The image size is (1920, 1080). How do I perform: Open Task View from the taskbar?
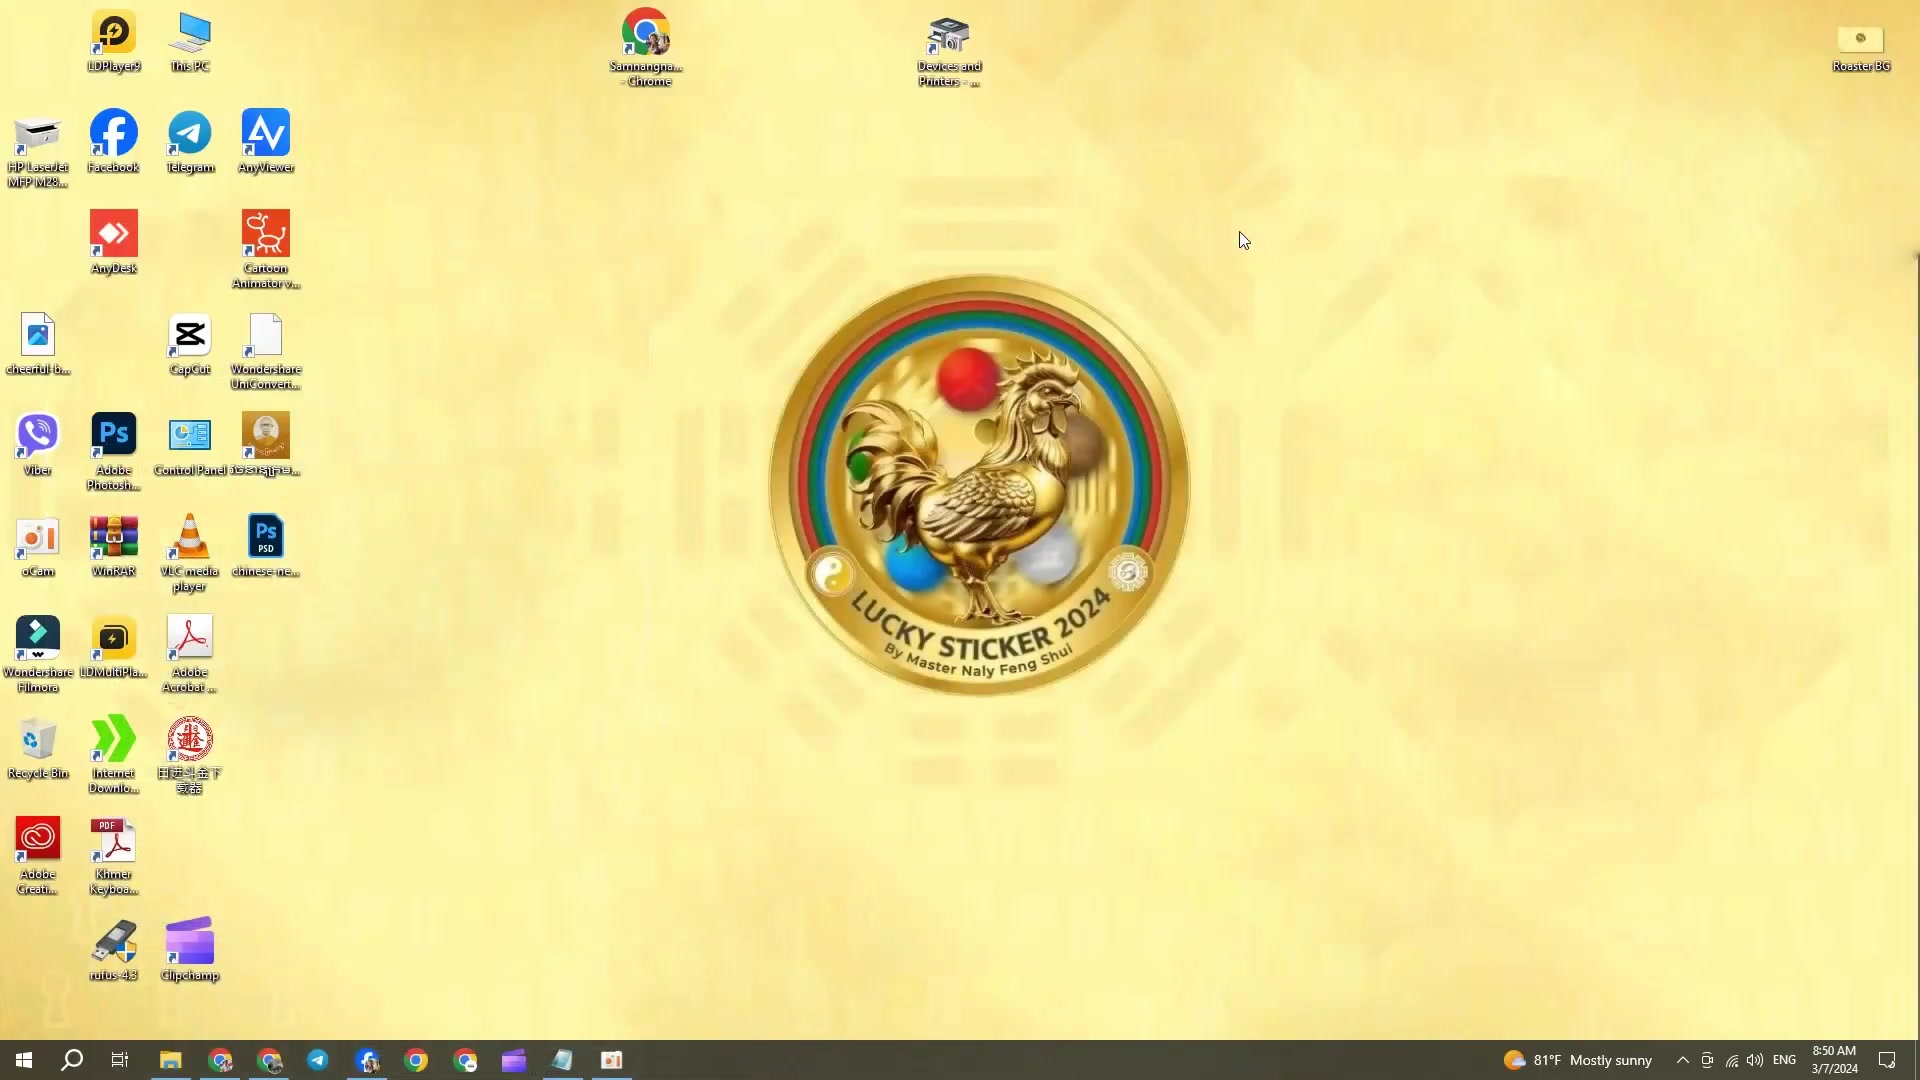(120, 1060)
